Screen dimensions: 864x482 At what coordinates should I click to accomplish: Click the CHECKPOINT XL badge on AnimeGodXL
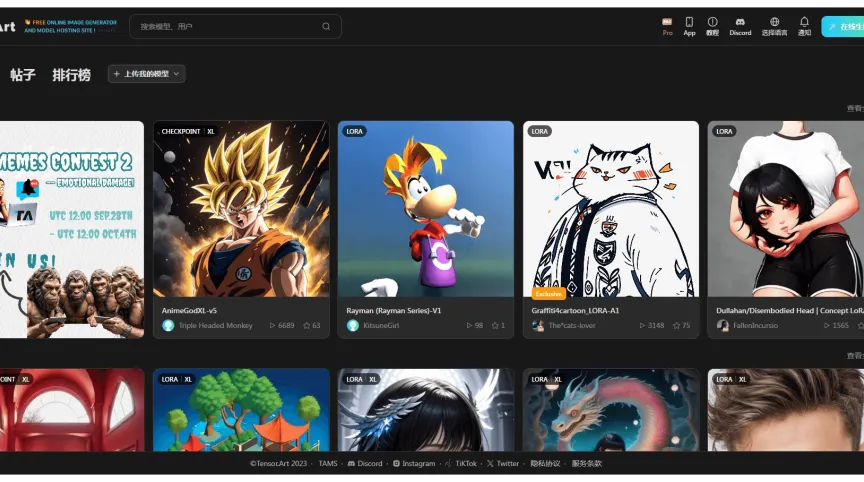click(188, 131)
